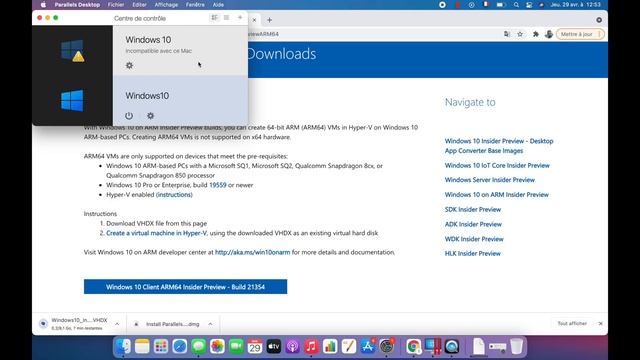
Task: Open Music from the Dock
Action: (311, 346)
